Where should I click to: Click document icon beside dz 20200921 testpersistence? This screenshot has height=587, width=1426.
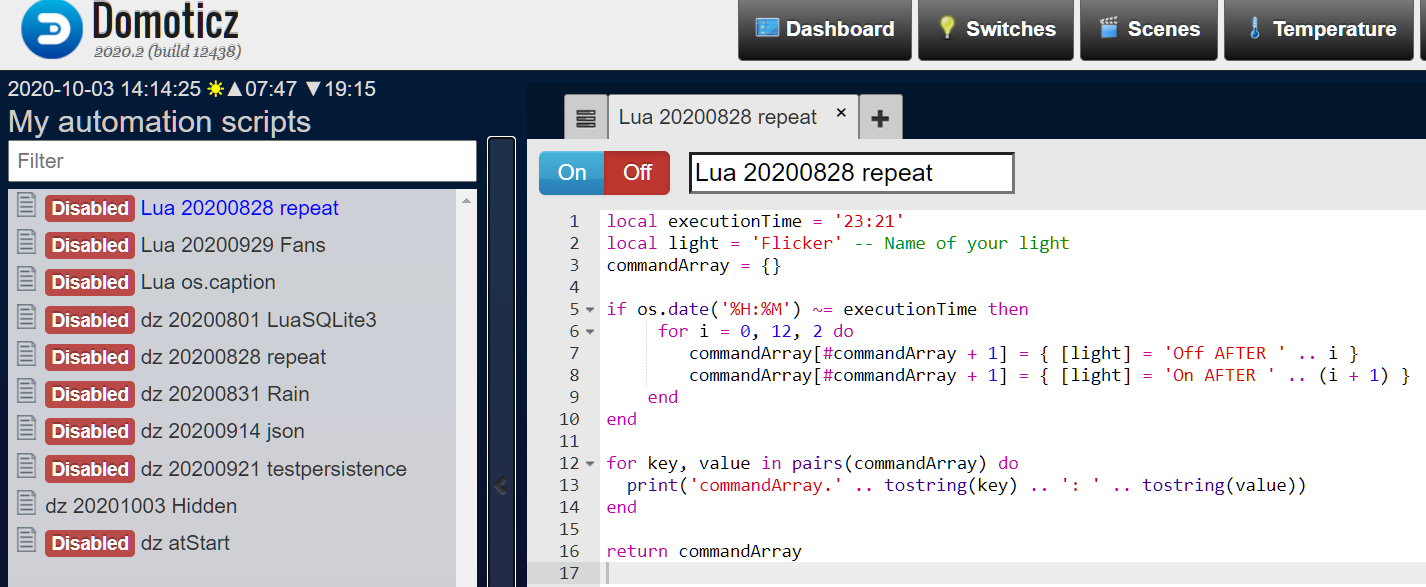(27, 468)
